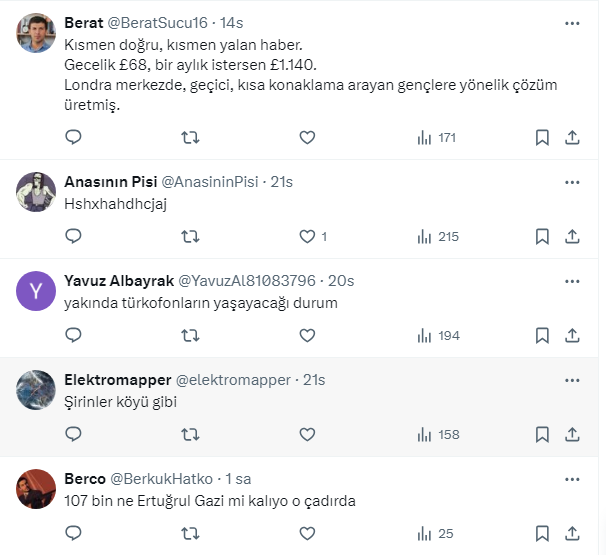This screenshot has height=555, width=606.
Task: Open more options on Berco's tweet
Action: pos(572,479)
